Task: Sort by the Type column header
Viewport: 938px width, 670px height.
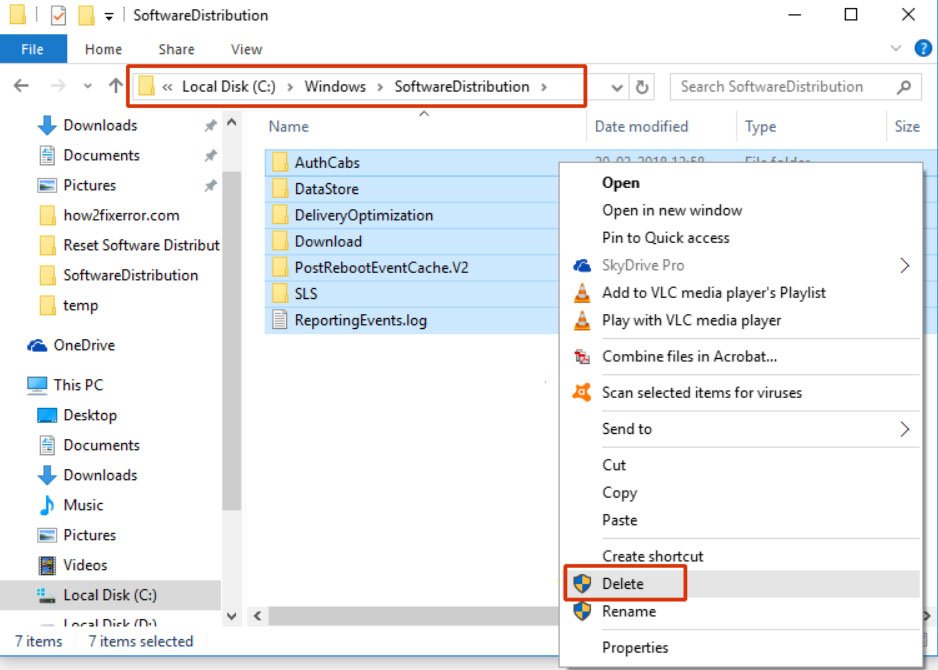Action: [760, 127]
